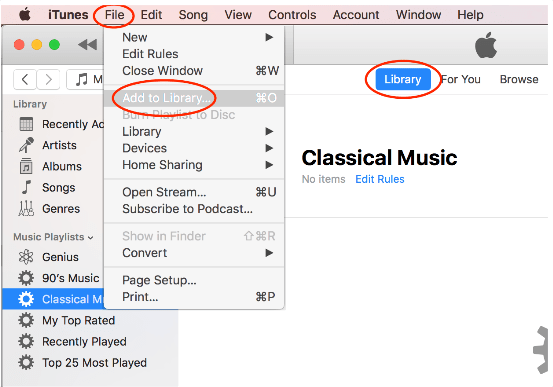
Task: Open the Help menu
Action: 470,15
